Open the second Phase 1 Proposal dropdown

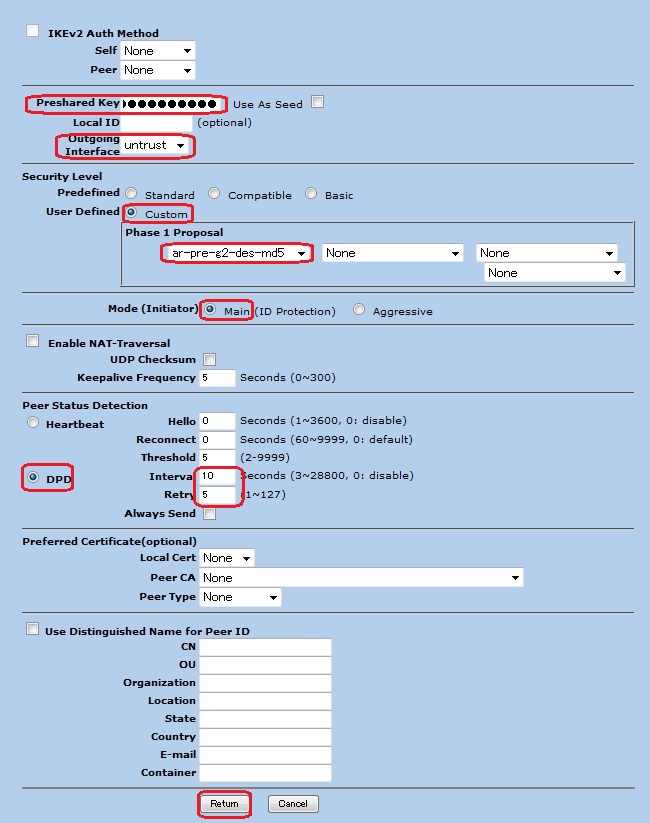[393, 253]
